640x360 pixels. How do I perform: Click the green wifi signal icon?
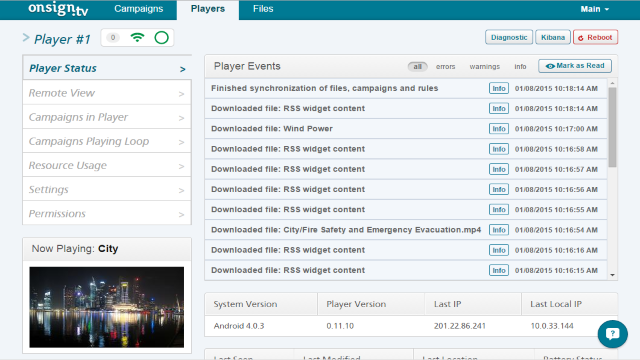[x=138, y=38]
